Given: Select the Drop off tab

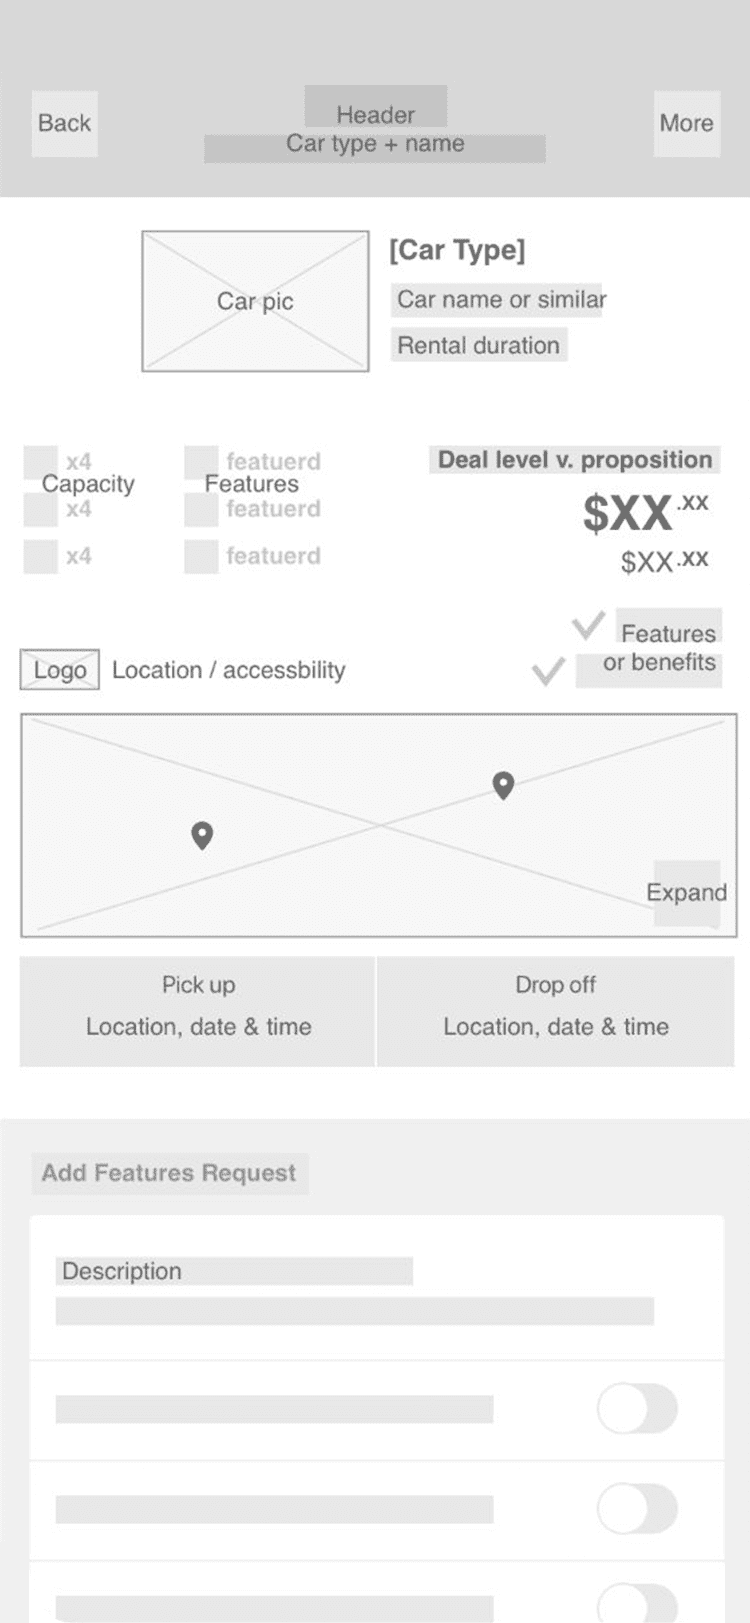Looking at the screenshot, I should point(556,1011).
